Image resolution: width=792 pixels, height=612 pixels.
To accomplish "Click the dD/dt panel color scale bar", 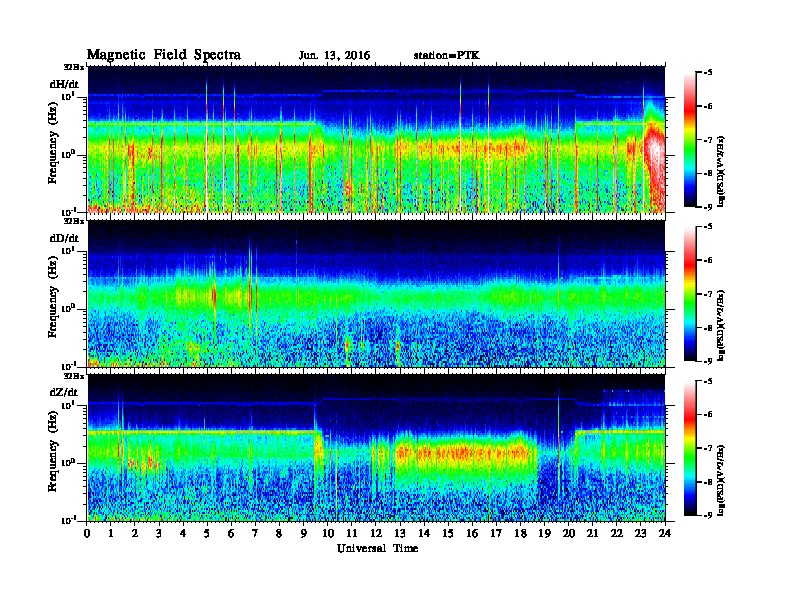I will [690, 294].
